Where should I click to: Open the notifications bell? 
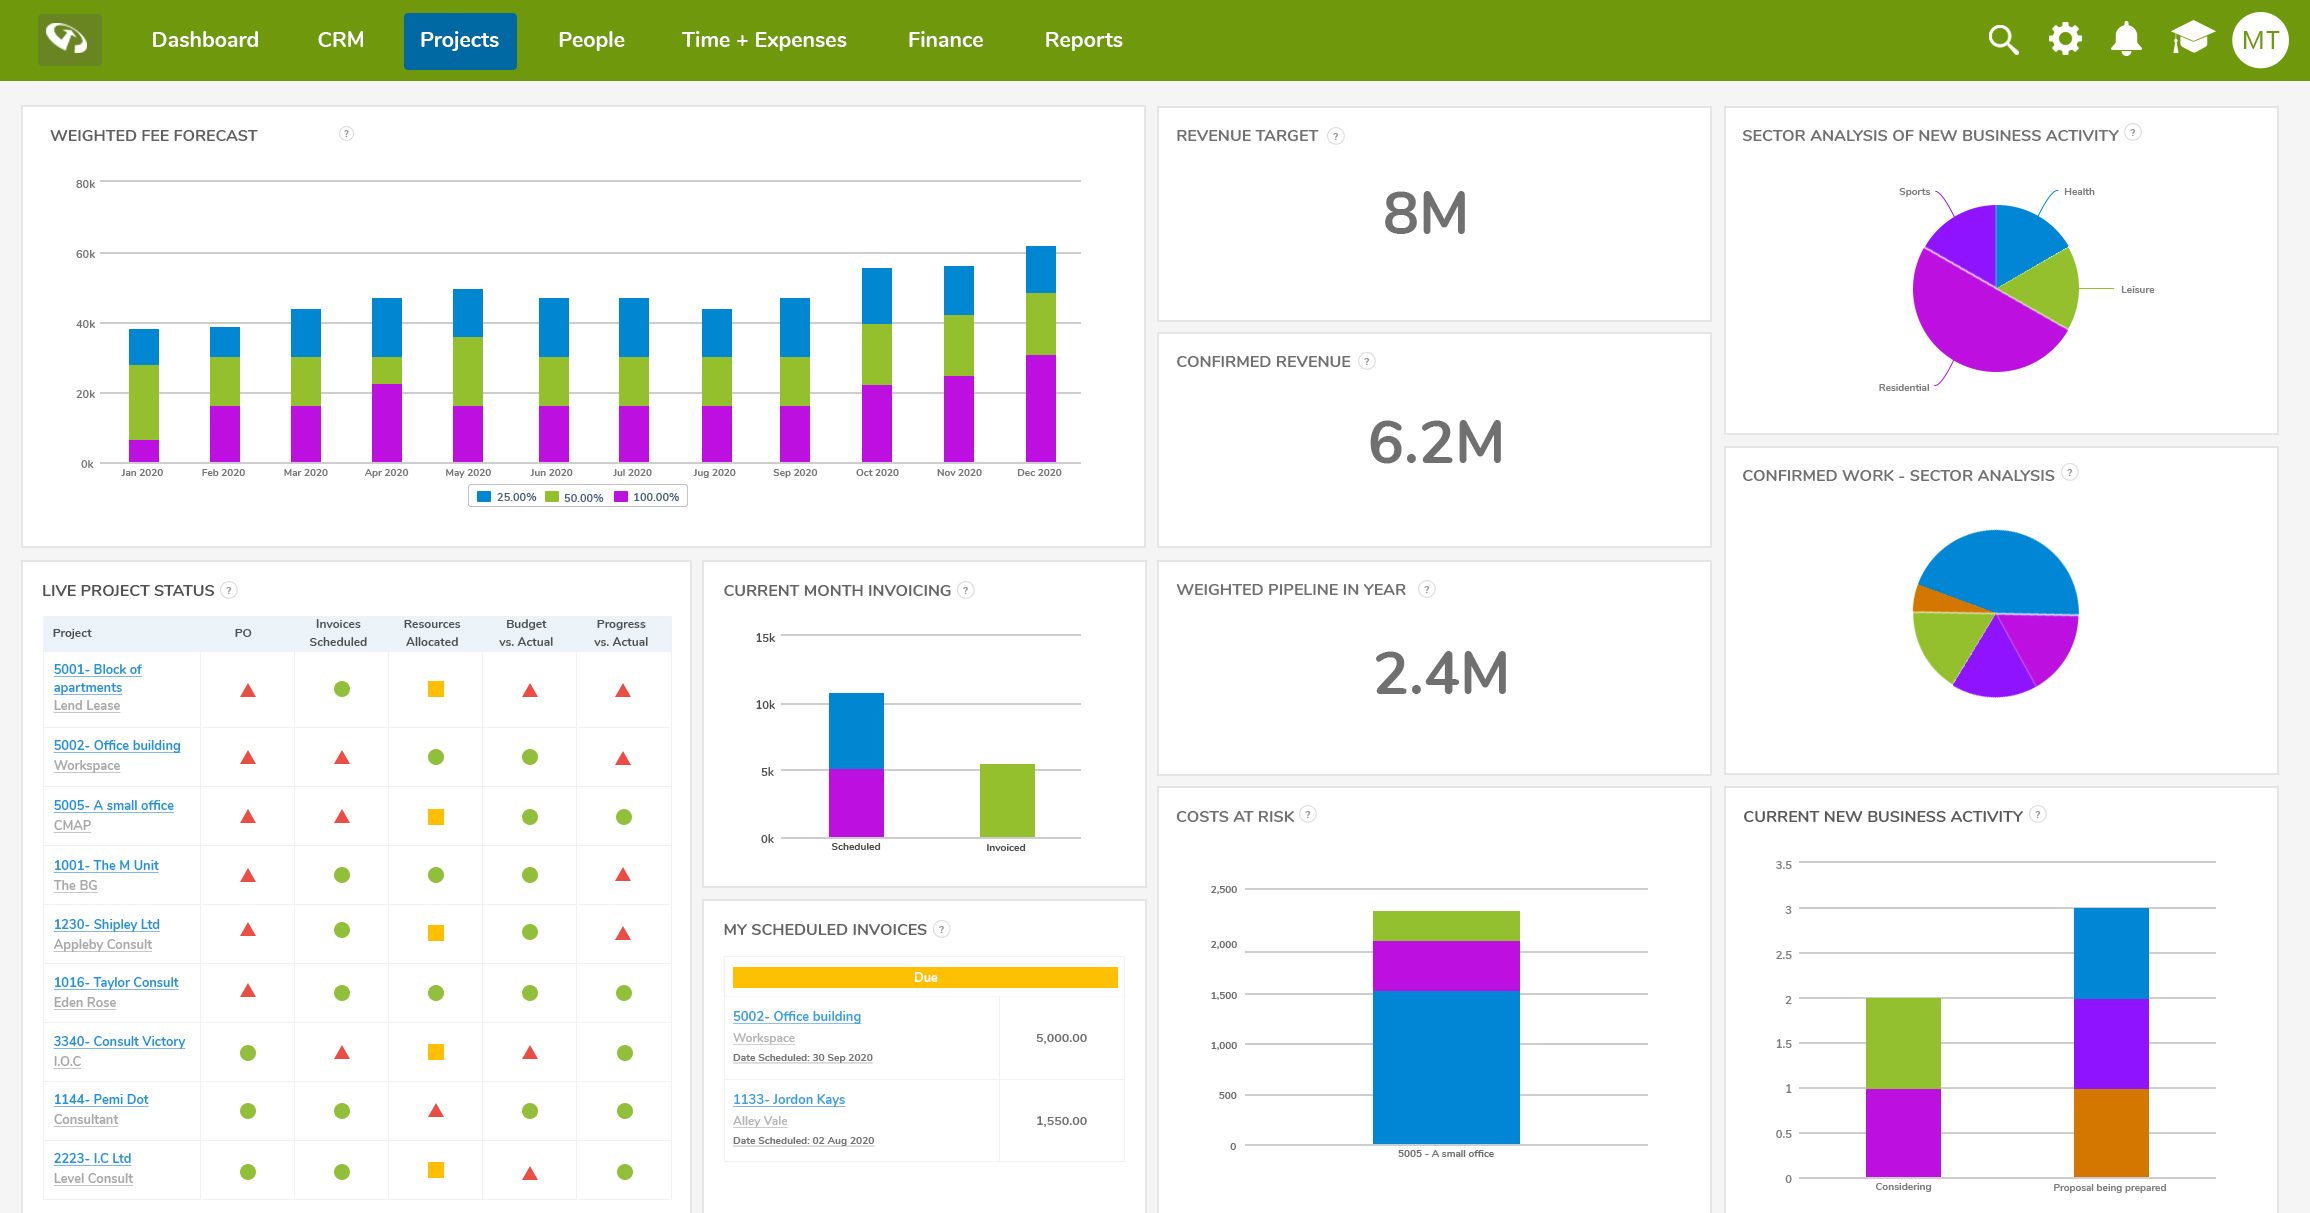click(2126, 40)
